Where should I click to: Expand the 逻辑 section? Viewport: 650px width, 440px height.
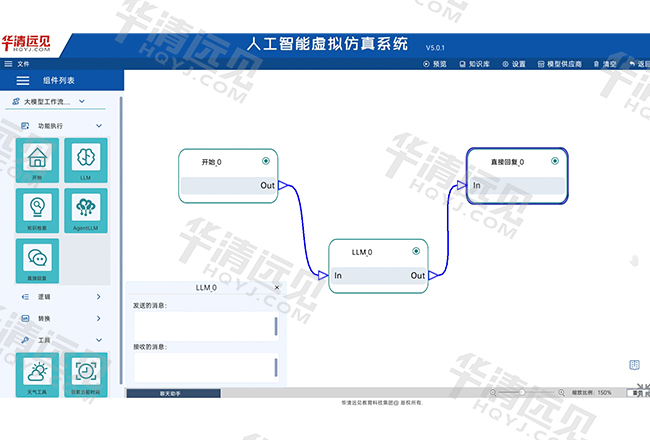point(97,297)
